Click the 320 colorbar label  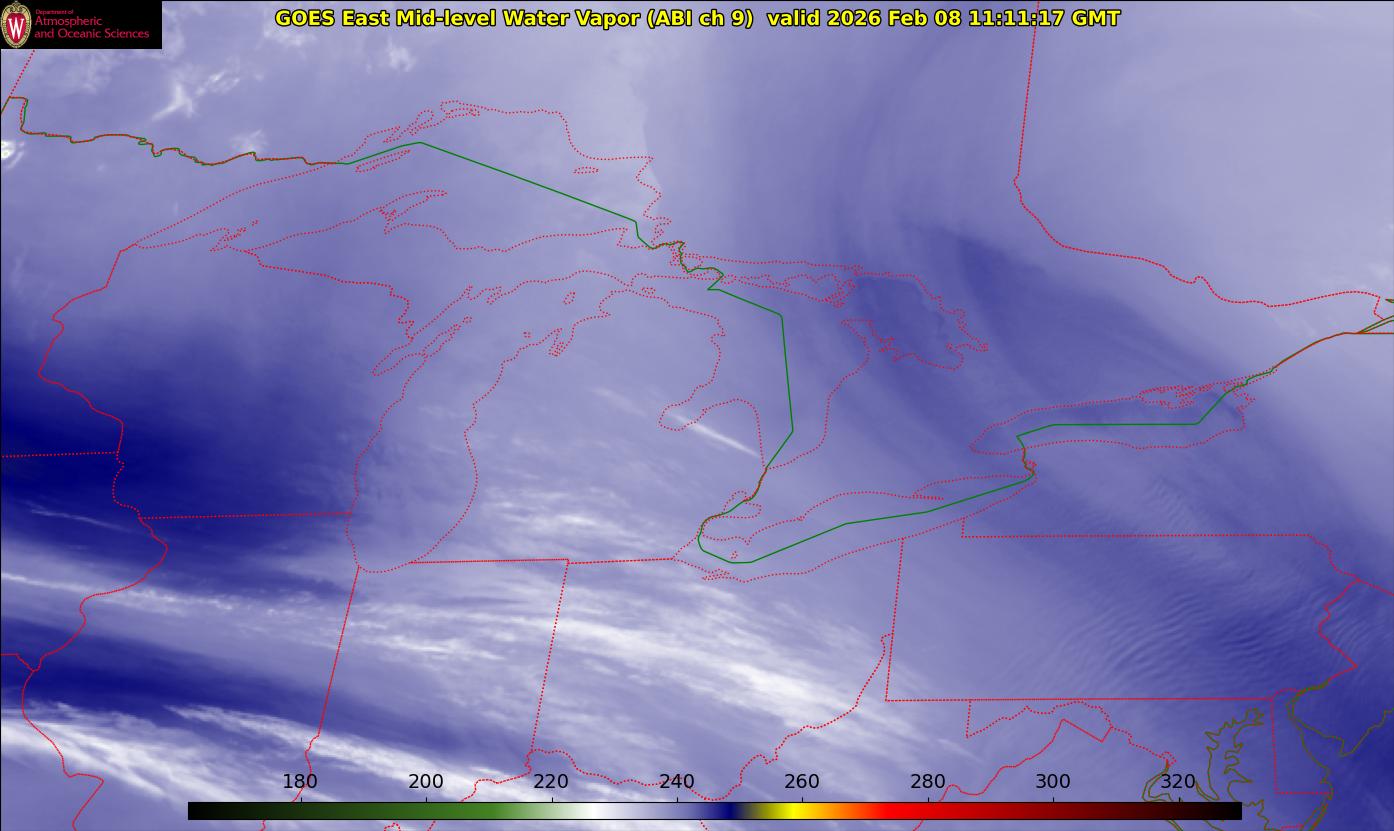click(1179, 781)
